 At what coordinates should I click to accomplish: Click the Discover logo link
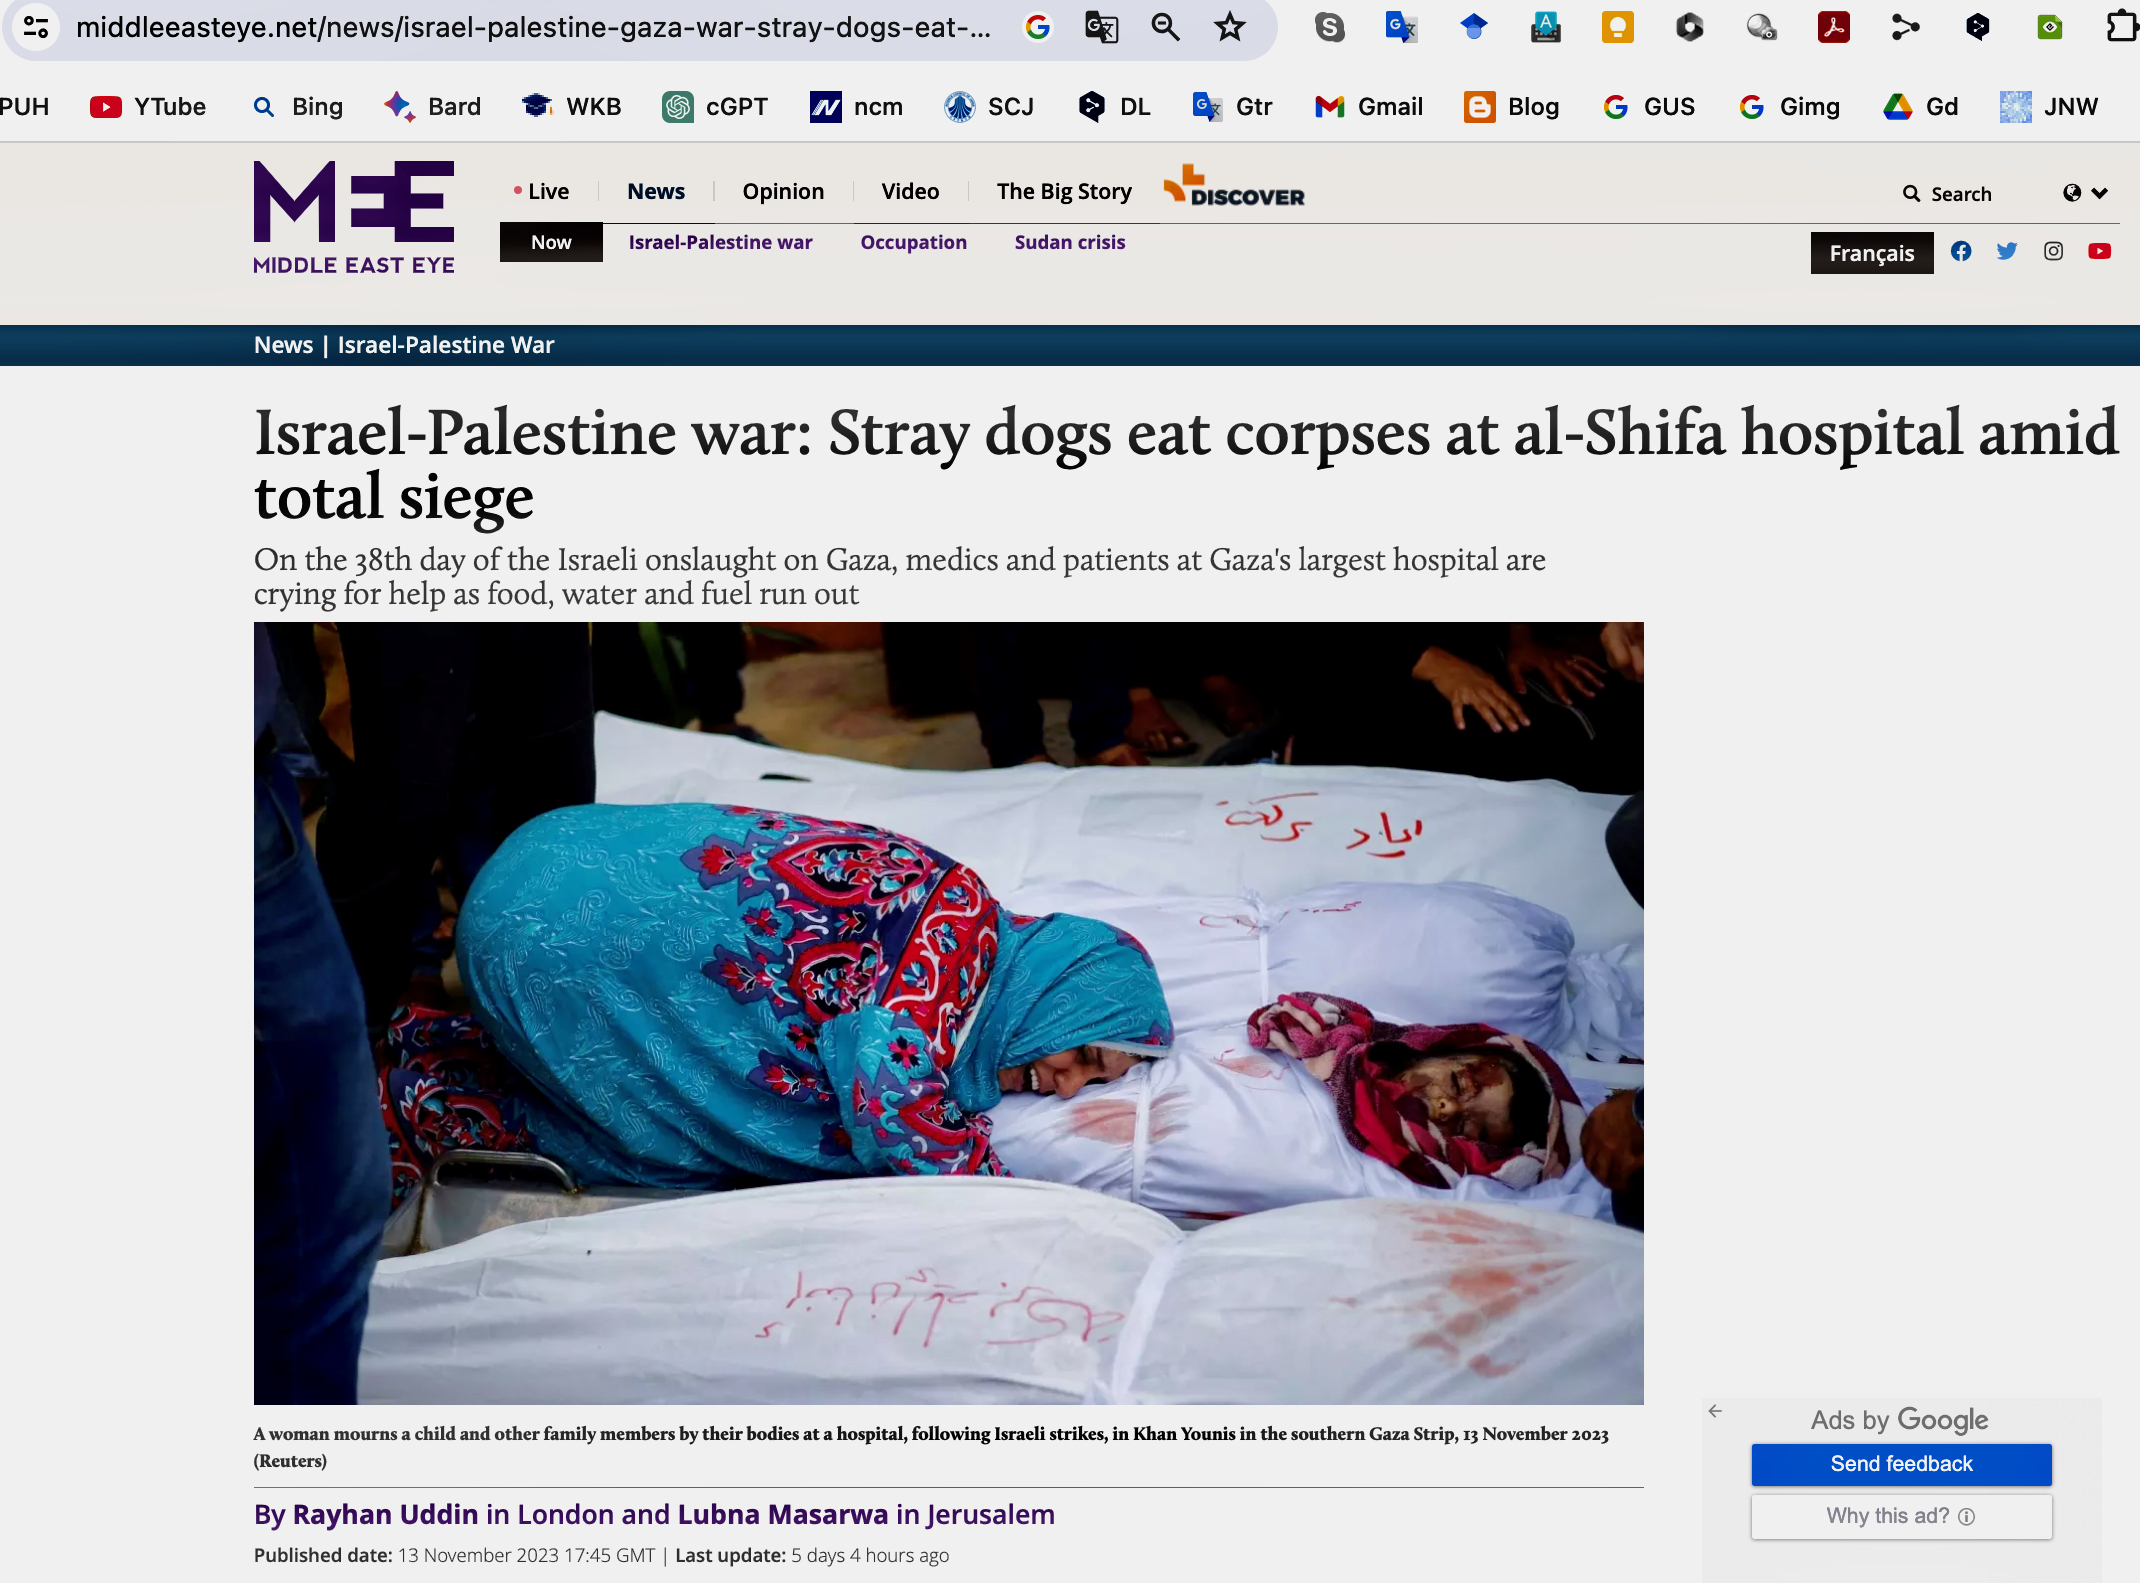click(1234, 187)
